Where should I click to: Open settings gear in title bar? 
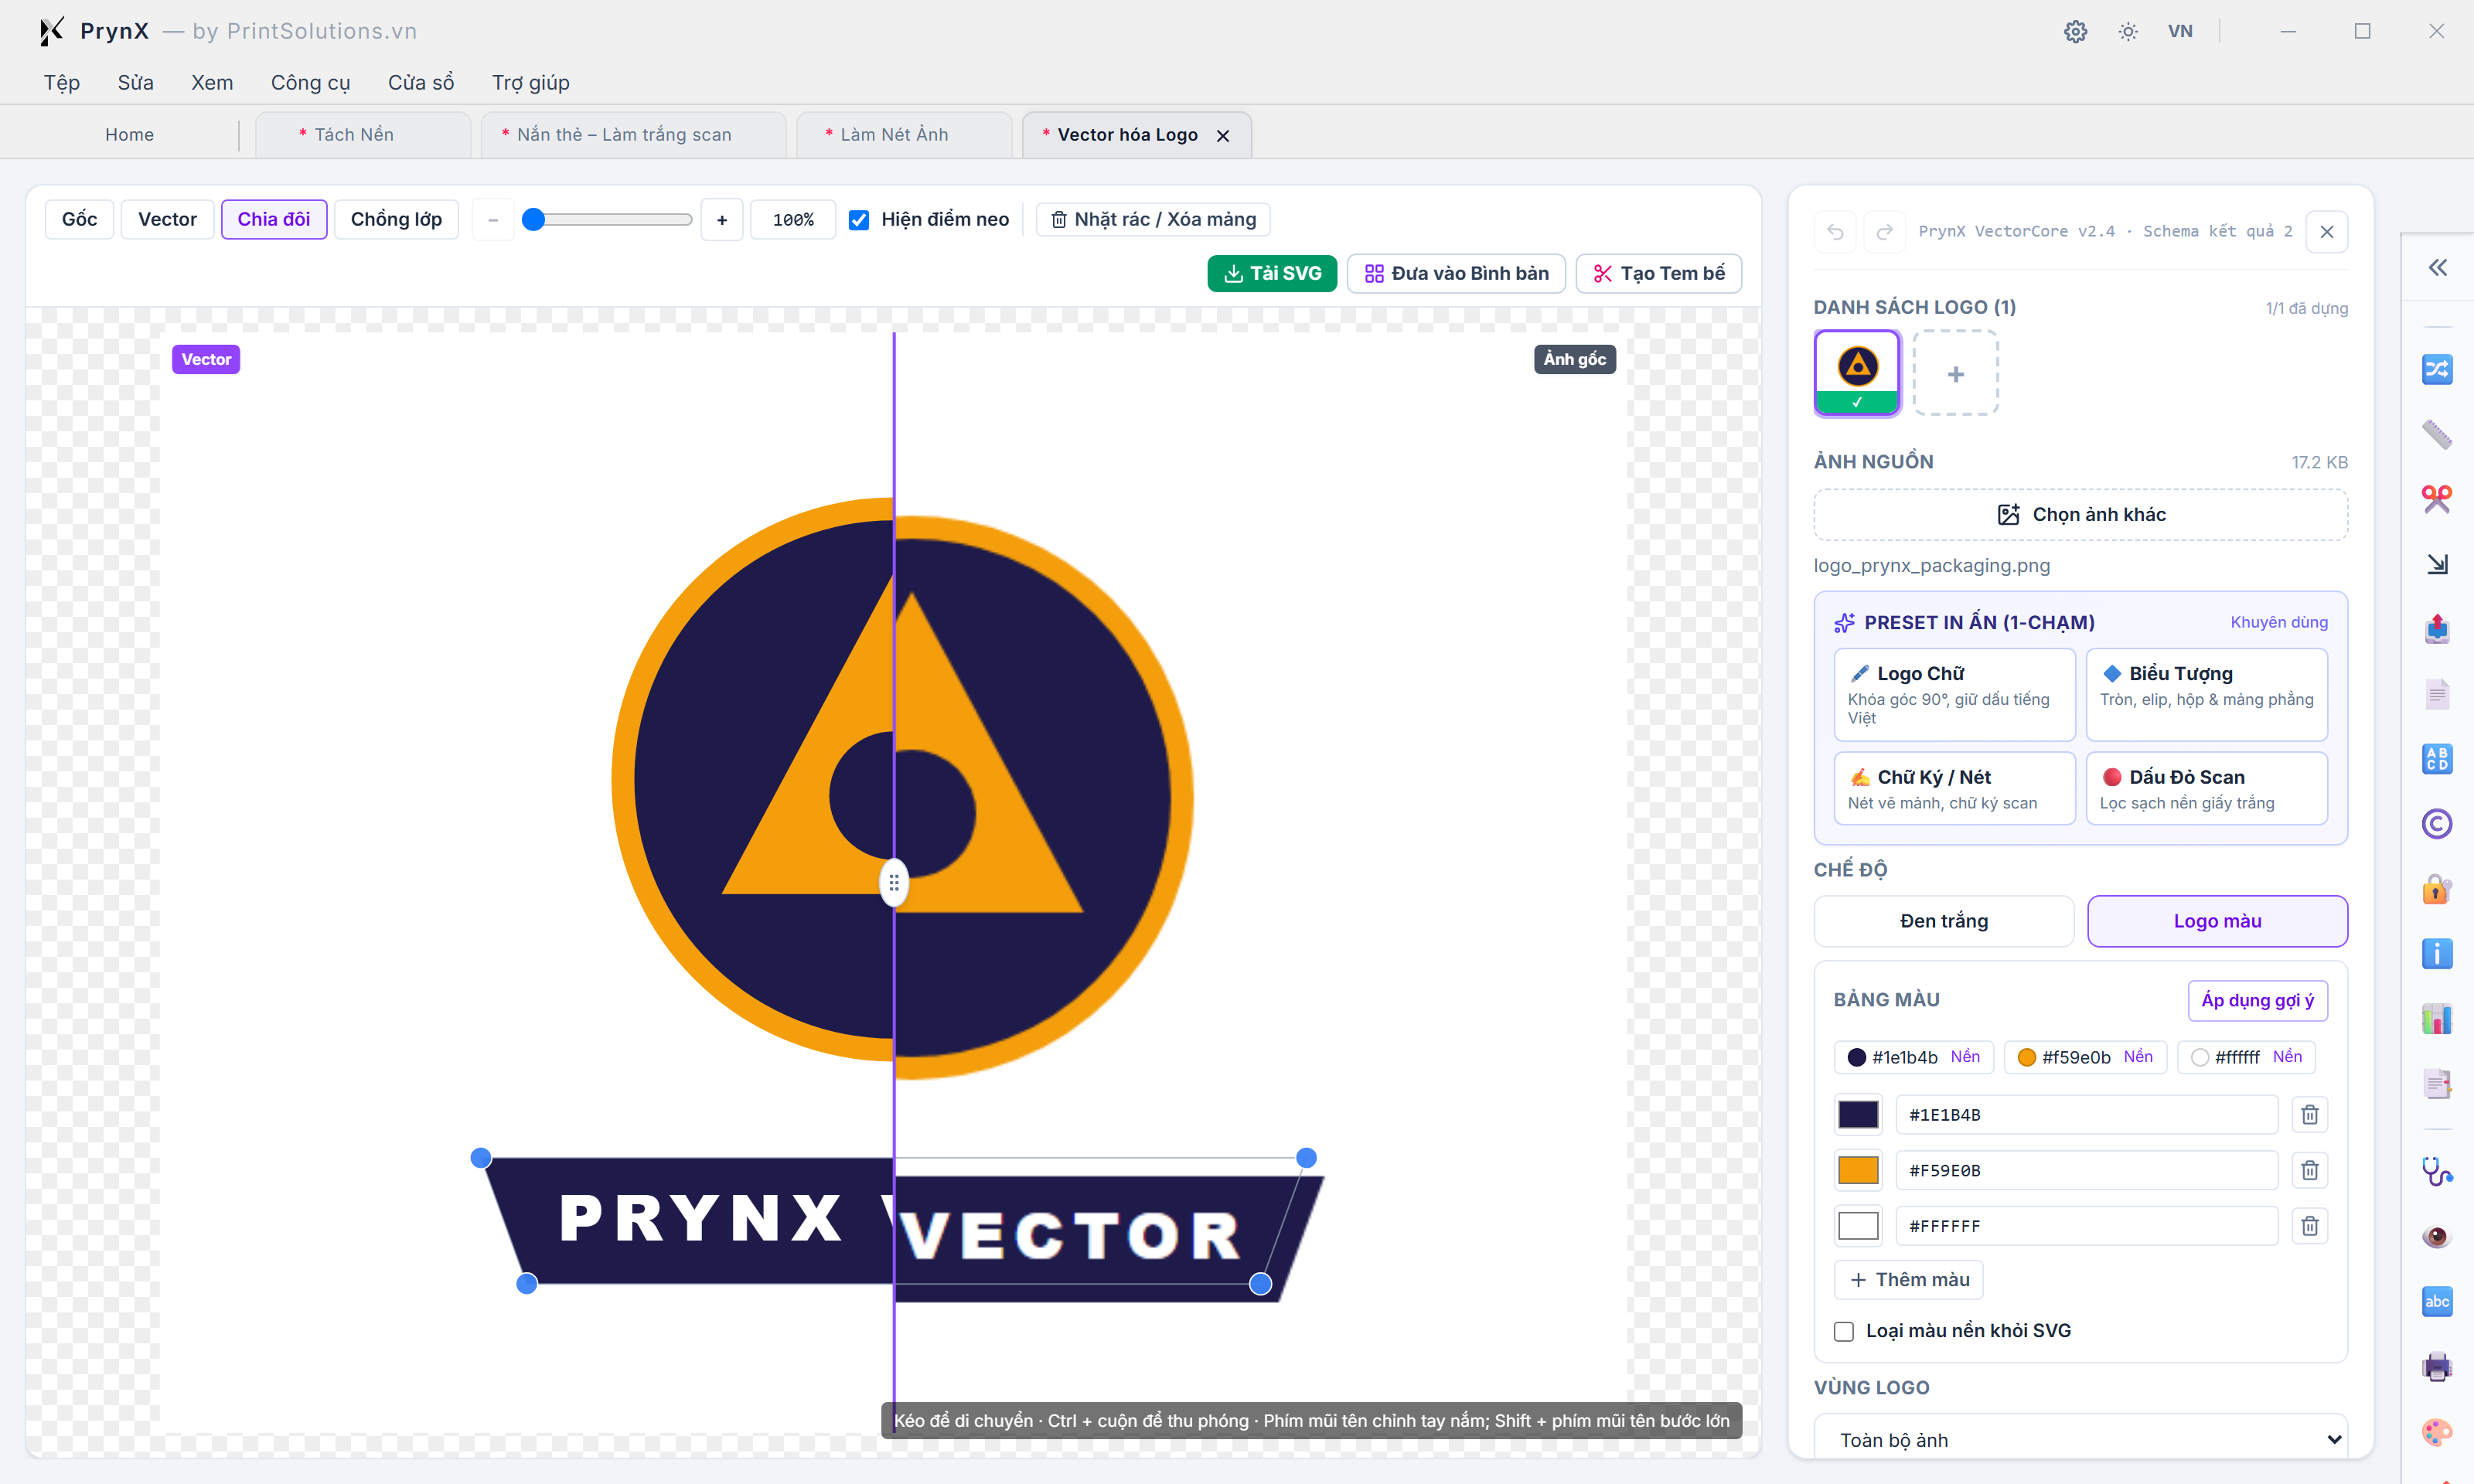[2076, 31]
